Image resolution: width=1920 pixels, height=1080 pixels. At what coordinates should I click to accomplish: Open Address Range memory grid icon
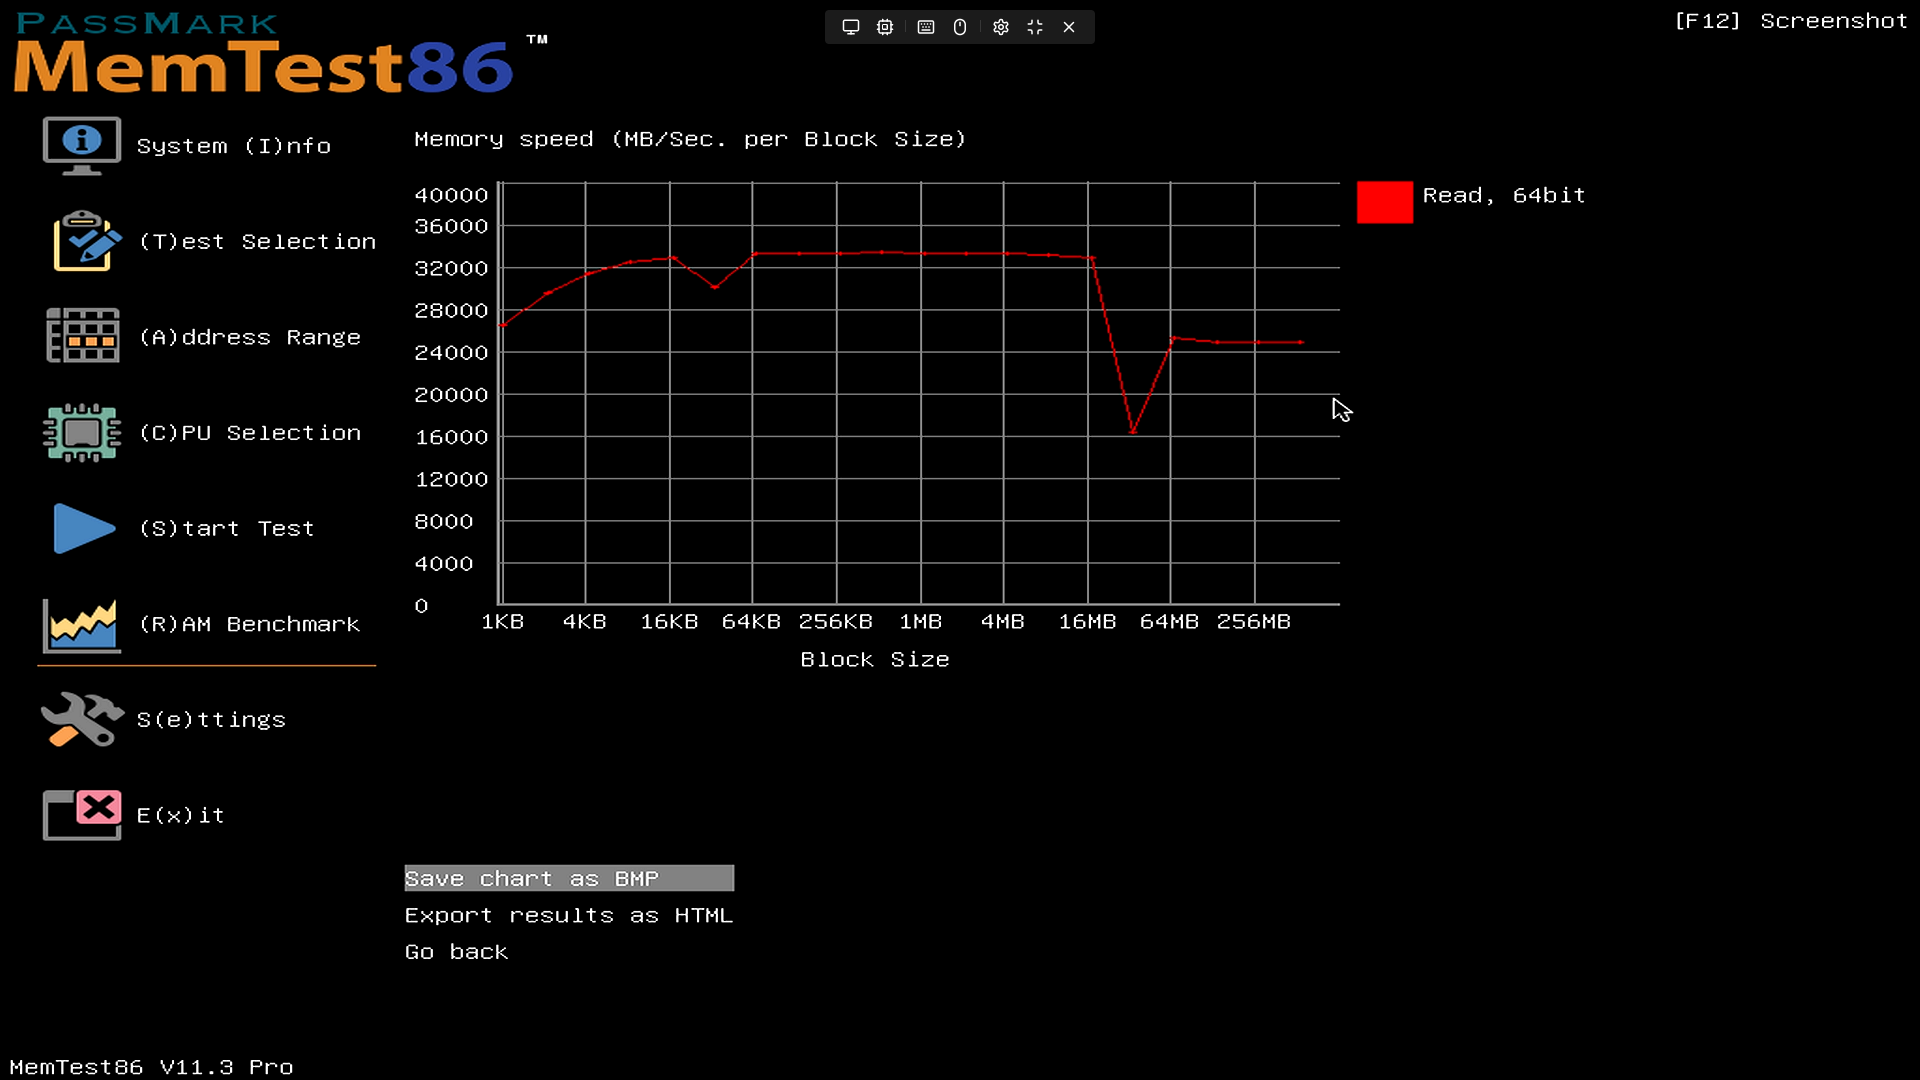point(82,336)
